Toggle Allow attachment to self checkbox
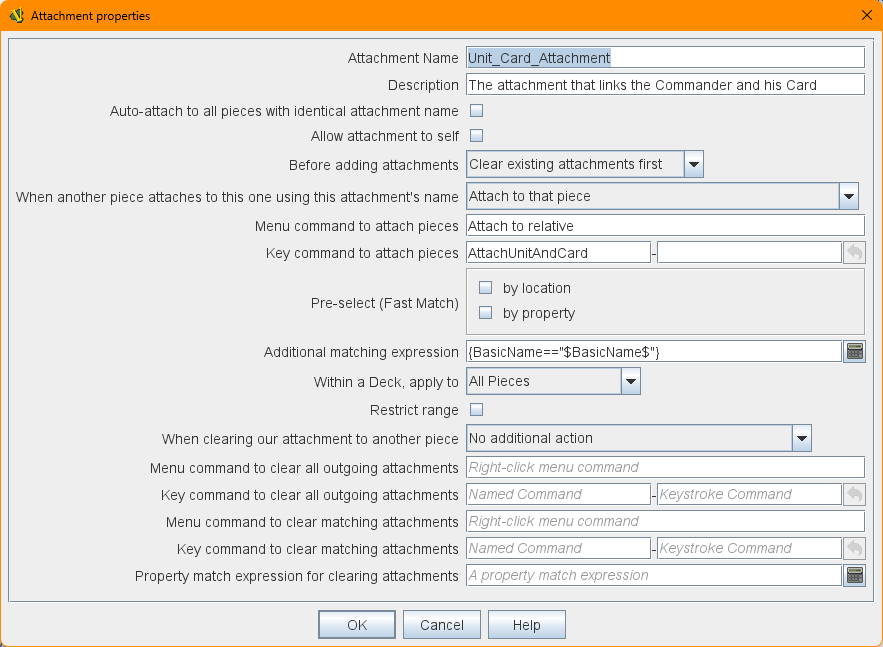The width and height of the screenshot is (883, 647). (x=477, y=135)
